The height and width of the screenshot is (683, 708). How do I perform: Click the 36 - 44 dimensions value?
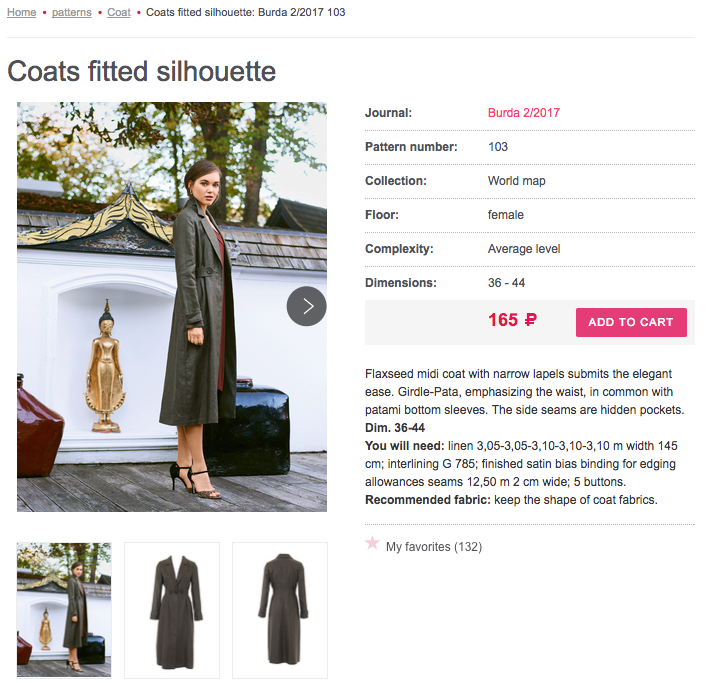506,283
